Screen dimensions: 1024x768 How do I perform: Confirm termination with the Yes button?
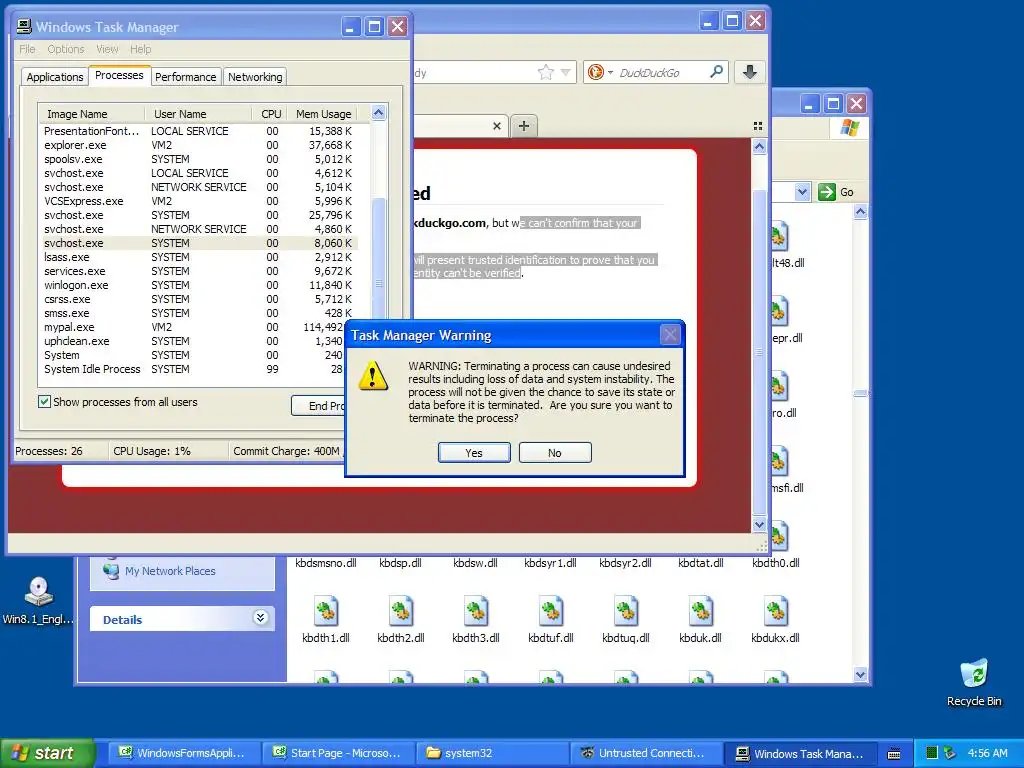[x=474, y=453]
